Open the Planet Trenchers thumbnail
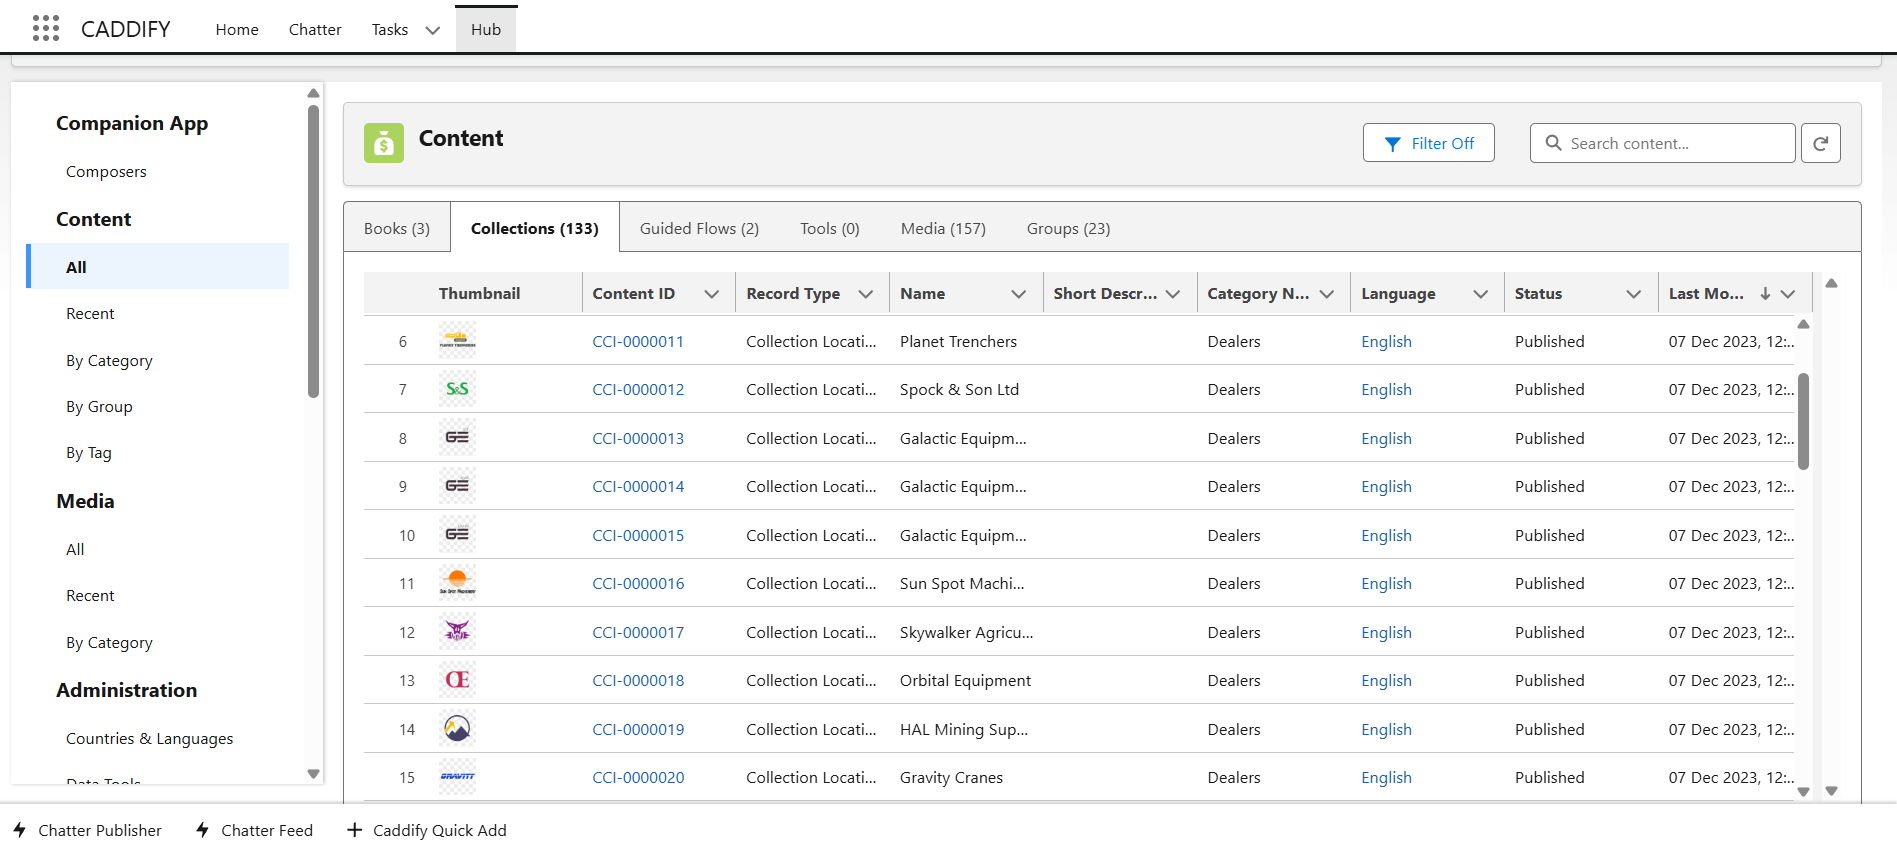Screen dimensions: 1897x850 pos(457,341)
